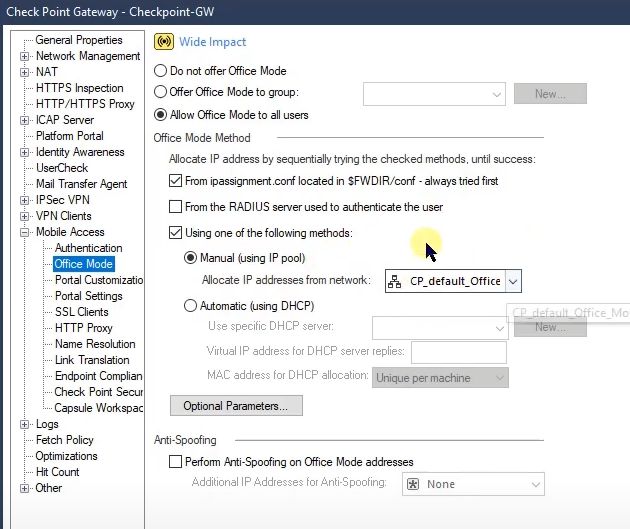Expand the Network Management tree node
This screenshot has width=630, height=529.
25,56
